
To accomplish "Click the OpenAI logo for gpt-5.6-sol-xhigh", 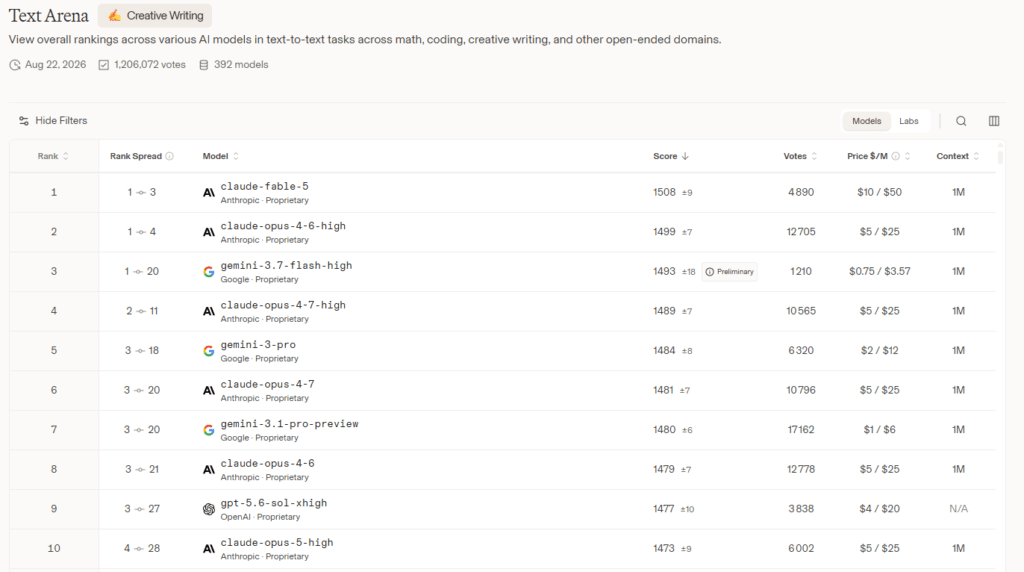I will pos(208,509).
